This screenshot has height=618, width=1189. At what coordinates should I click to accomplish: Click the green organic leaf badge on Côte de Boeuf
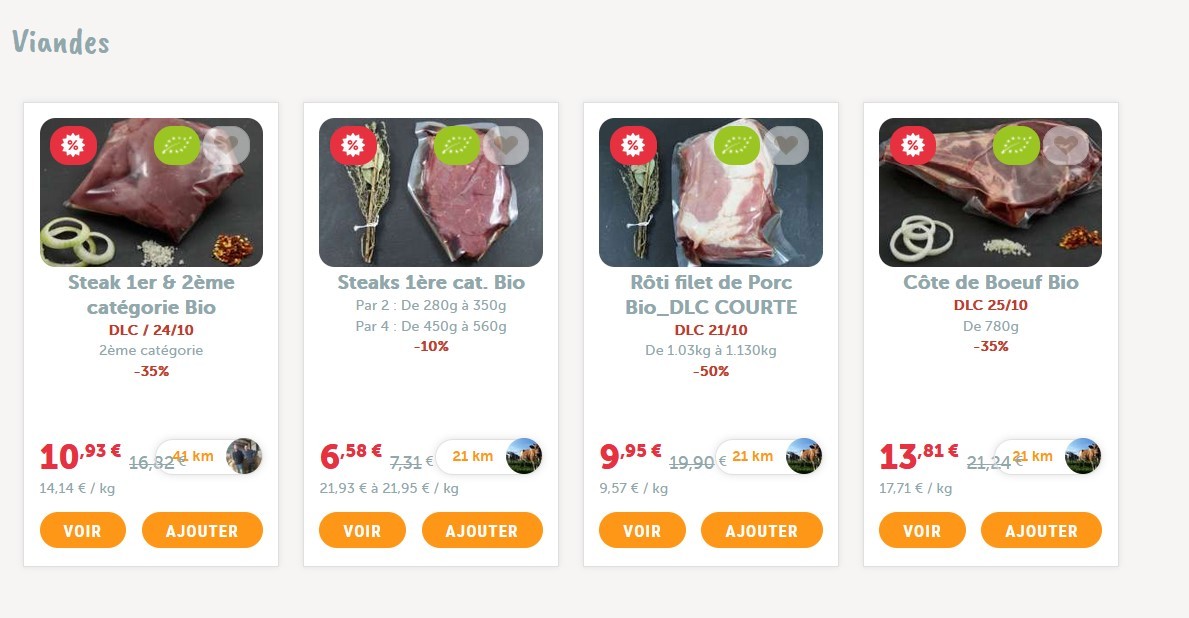point(1016,145)
